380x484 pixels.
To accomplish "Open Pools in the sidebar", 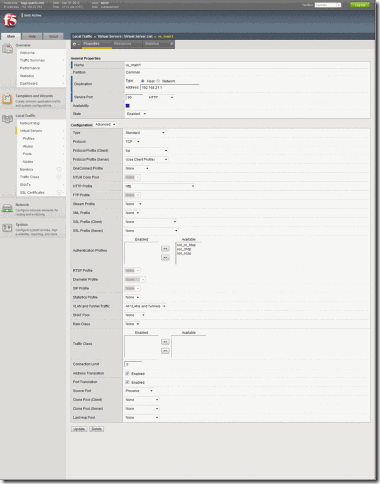I will coord(27,154).
